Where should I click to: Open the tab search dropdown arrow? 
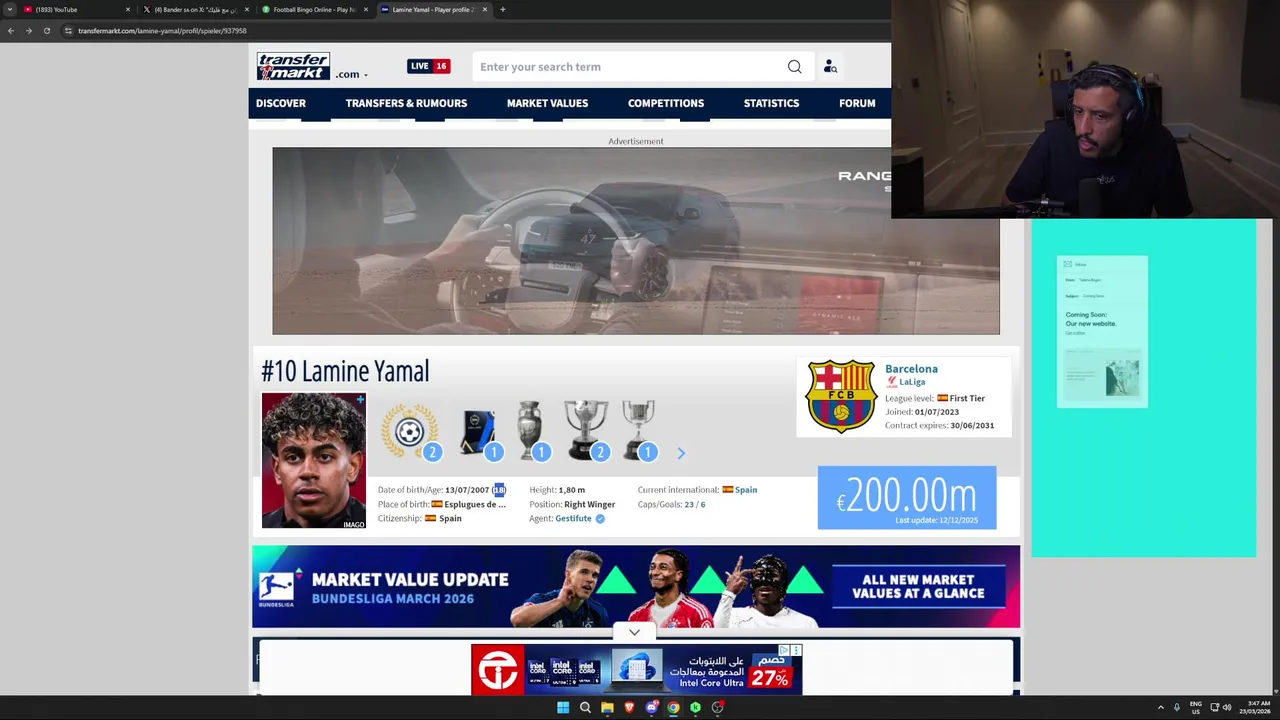[9, 9]
